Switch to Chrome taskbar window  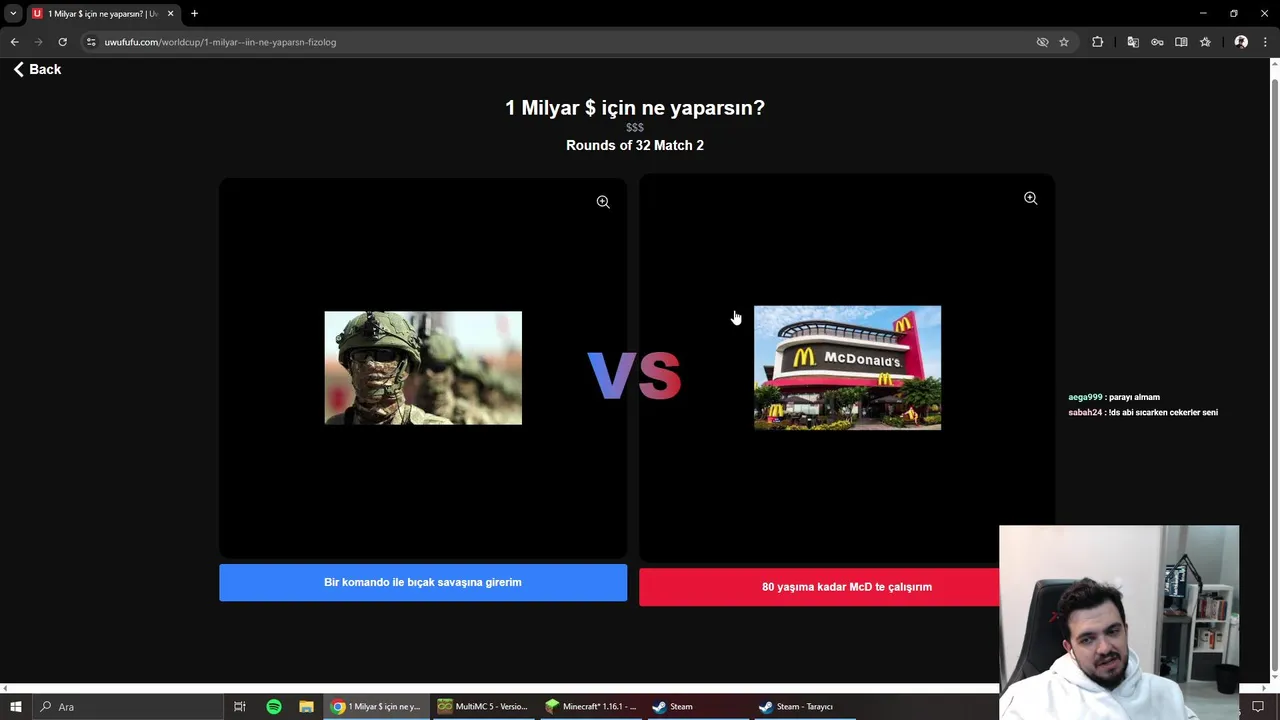coord(377,706)
